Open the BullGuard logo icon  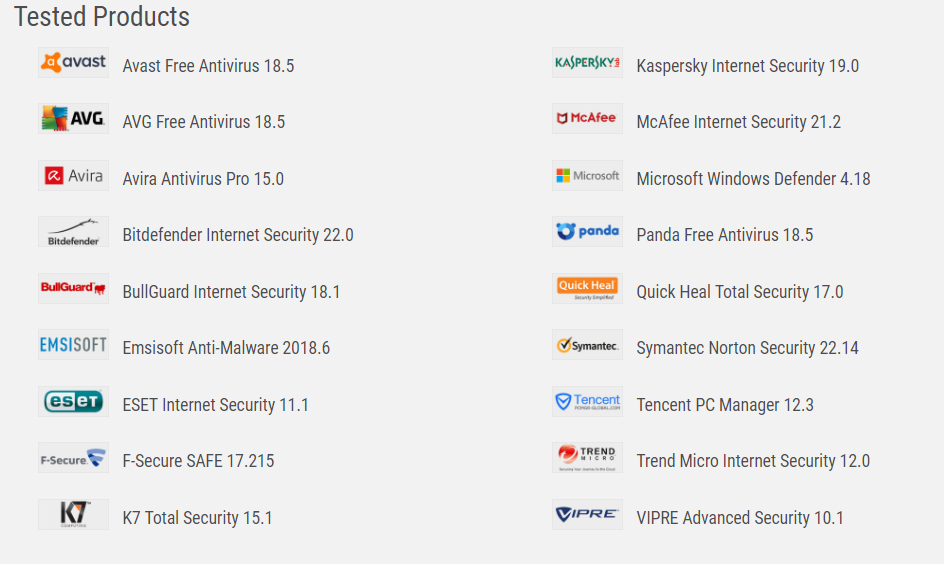73,289
